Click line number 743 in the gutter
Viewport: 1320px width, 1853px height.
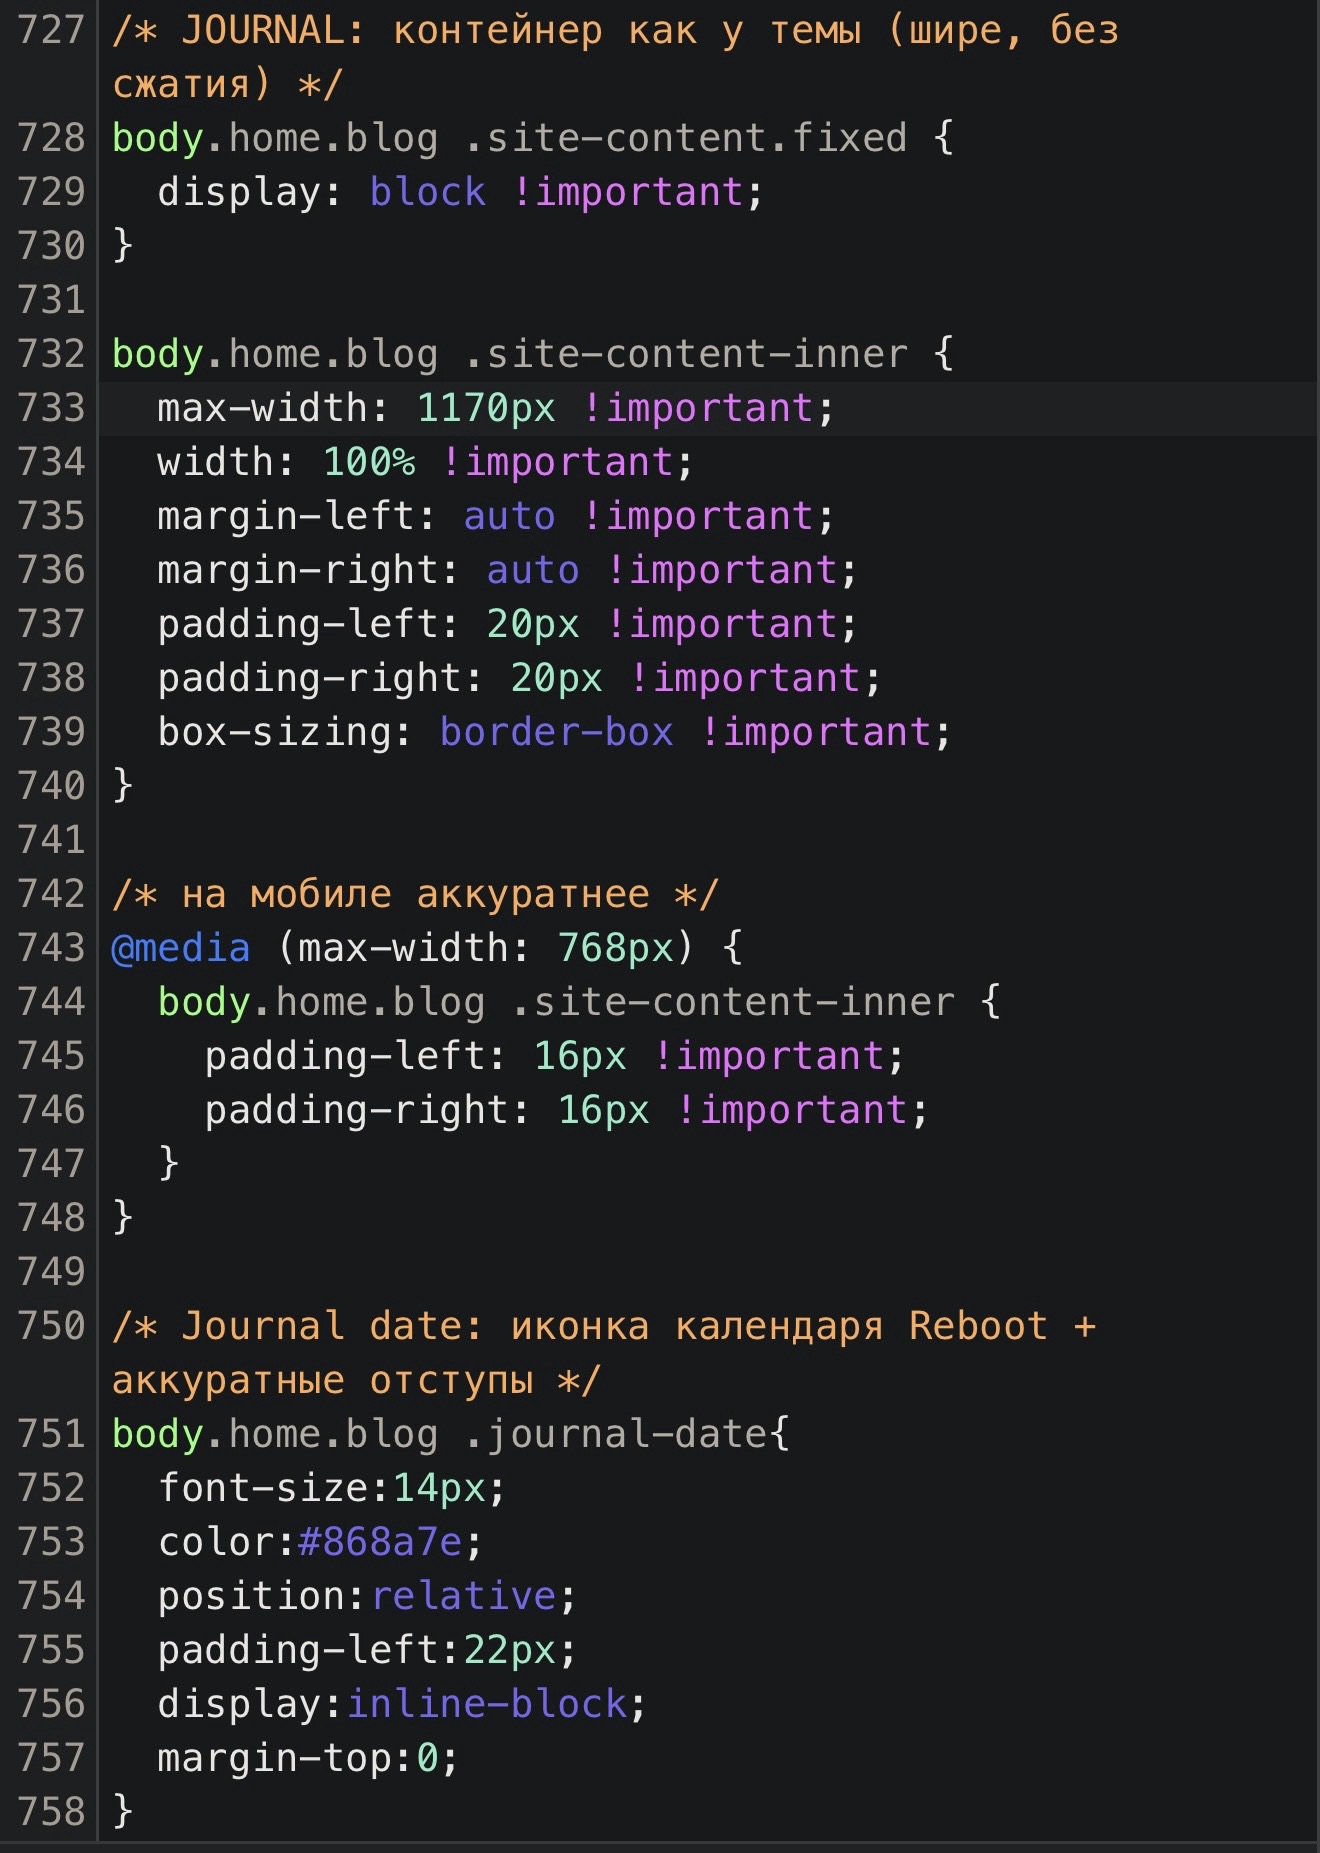click(x=51, y=948)
